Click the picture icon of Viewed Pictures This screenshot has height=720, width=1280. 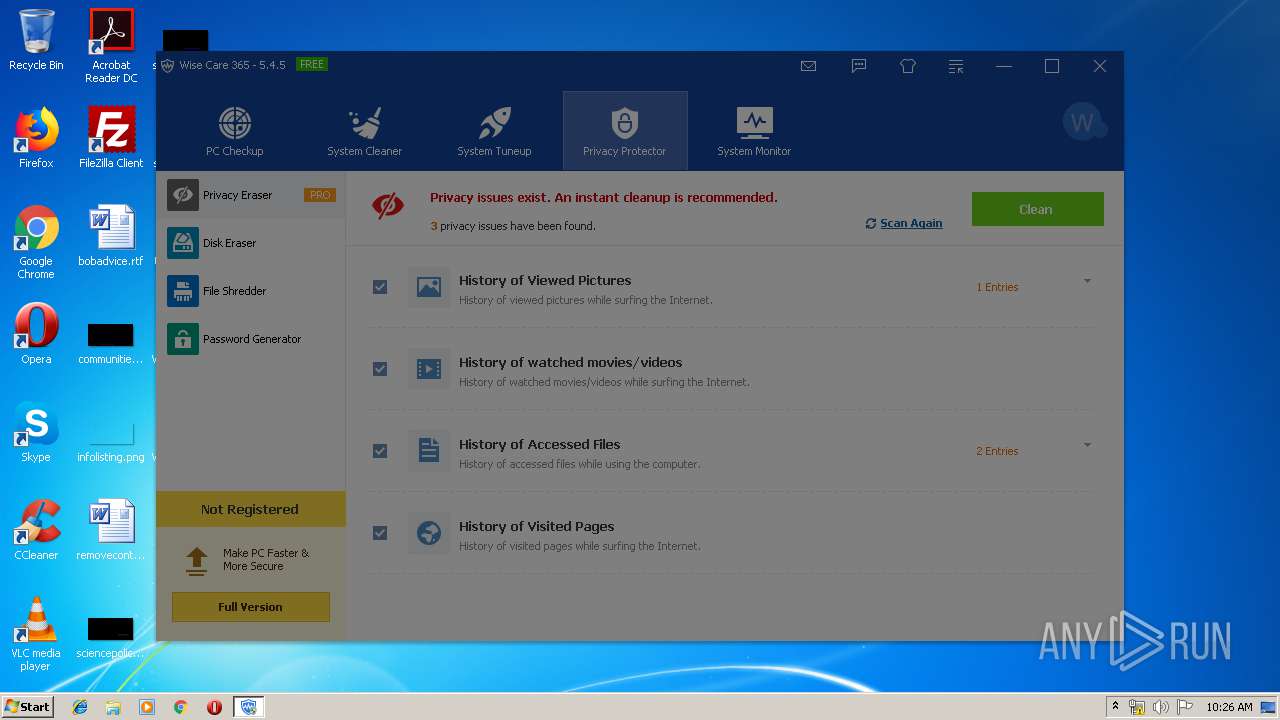click(x=429, y=287)
